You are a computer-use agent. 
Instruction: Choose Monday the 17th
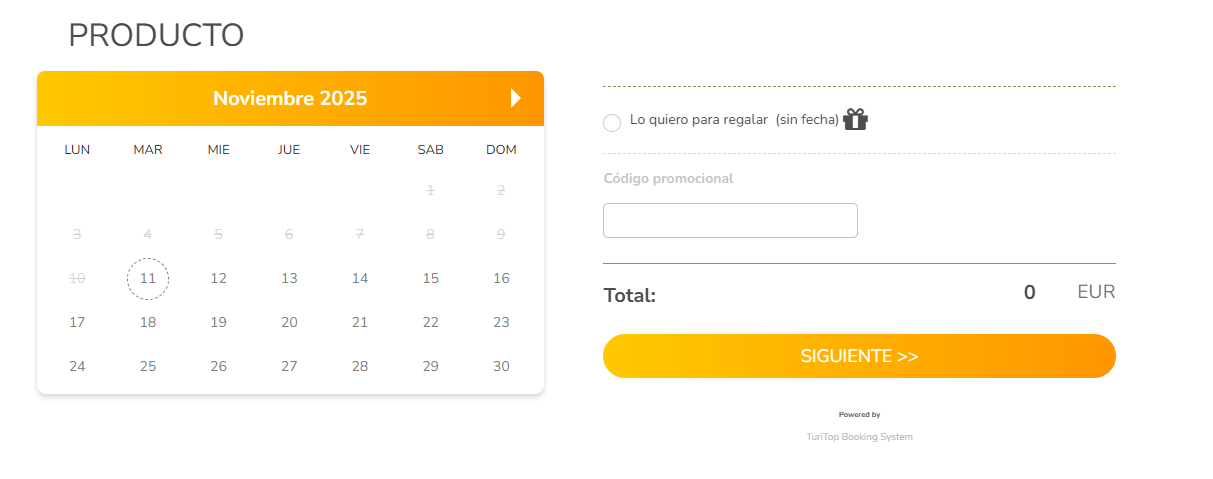click(x=77, y=322)
